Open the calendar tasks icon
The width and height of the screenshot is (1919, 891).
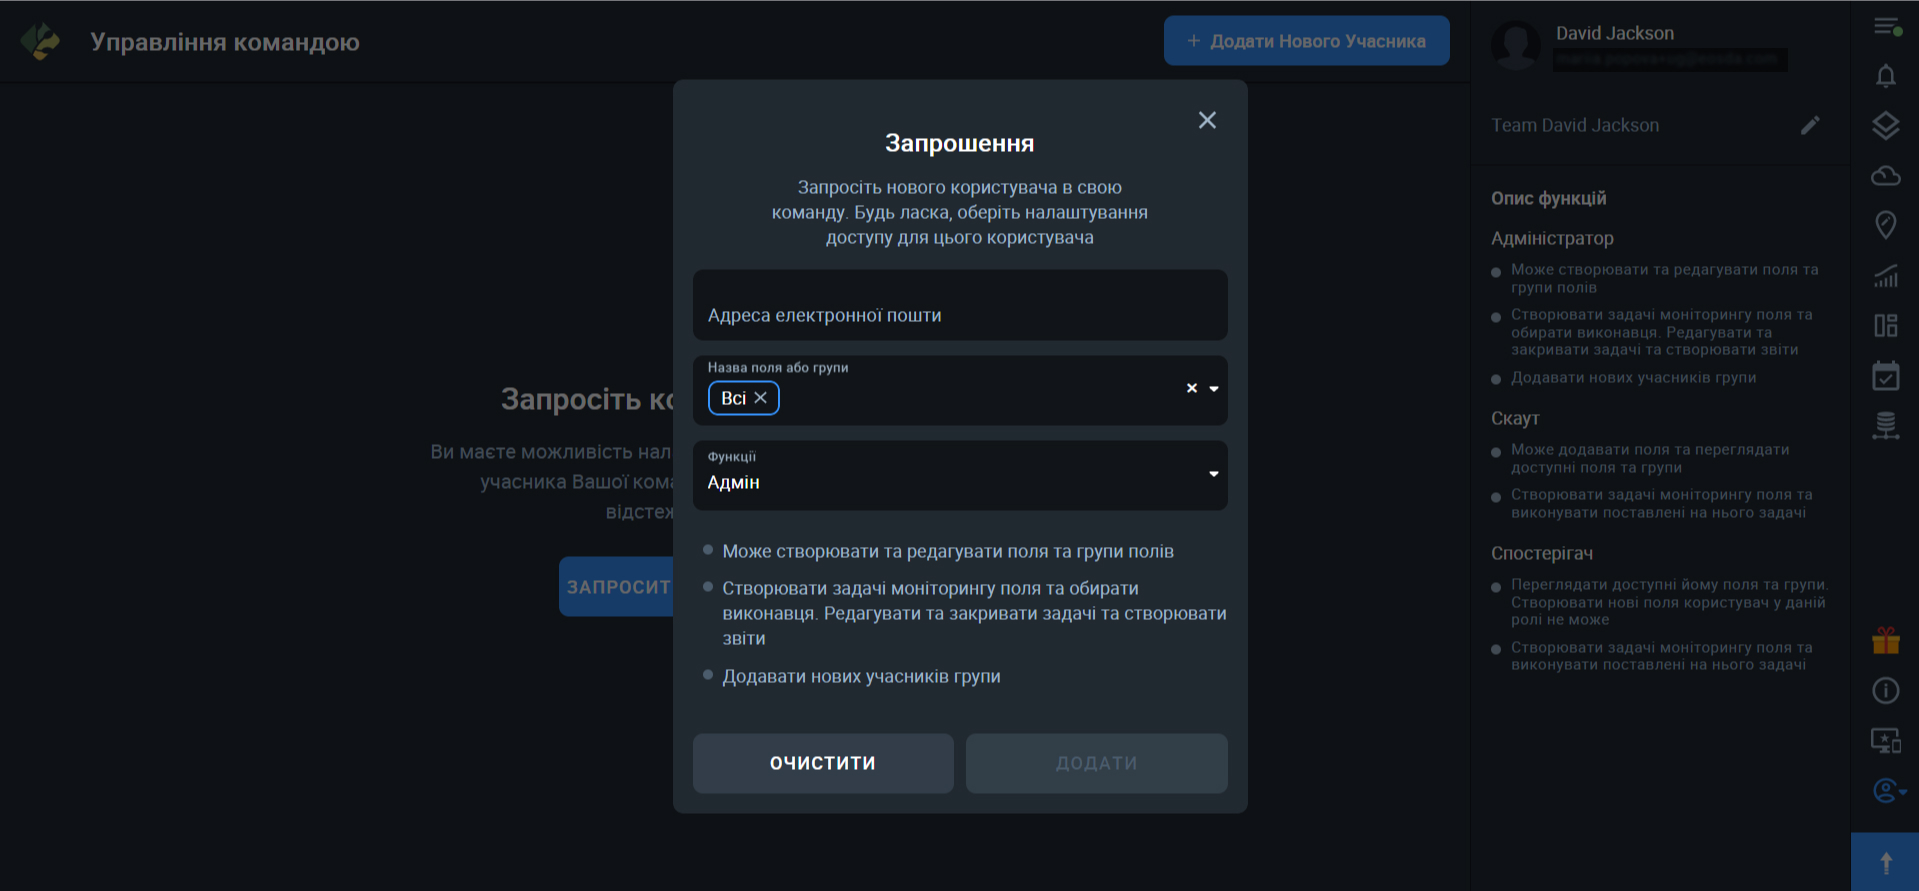pyautogui.click(x=1885, y=376)
